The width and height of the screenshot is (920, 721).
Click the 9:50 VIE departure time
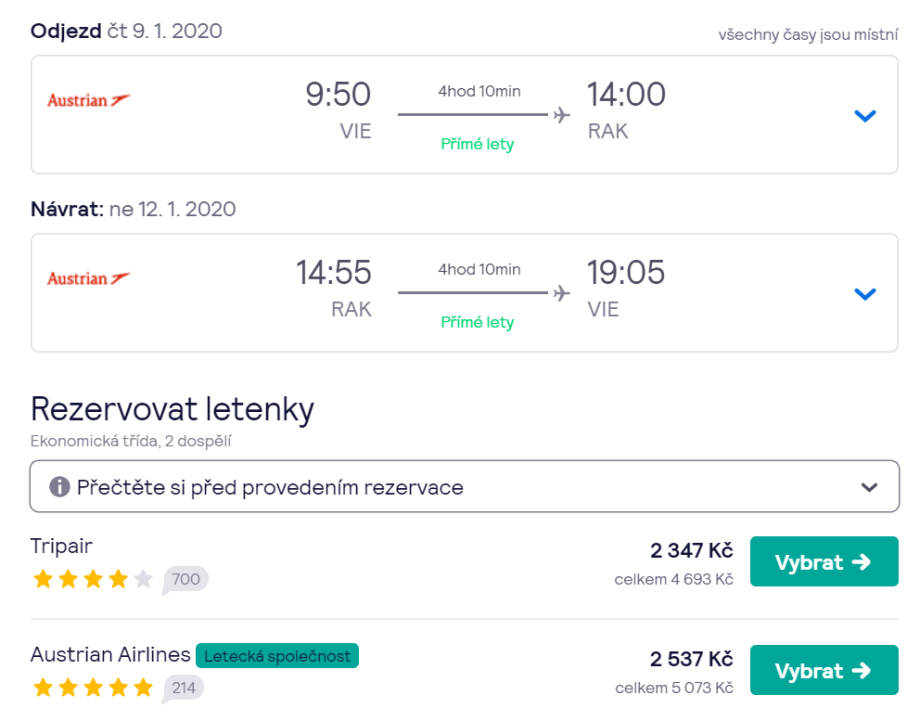pyautogui.click(x=338, y=95)
